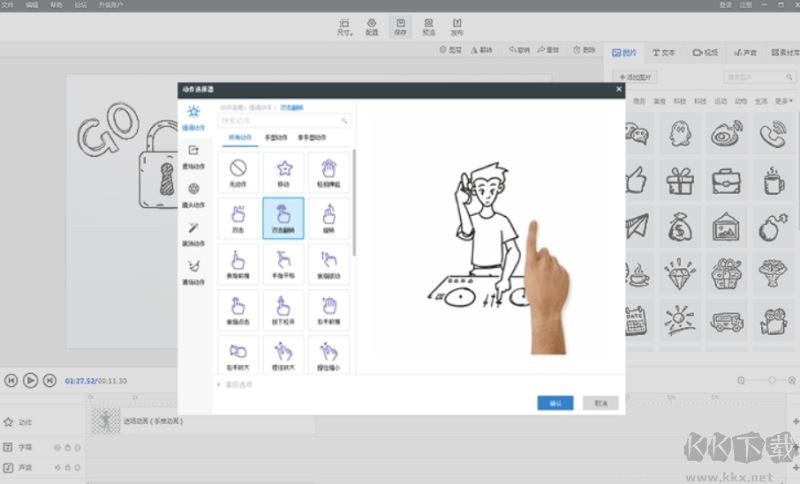The height and width of the screenshot is (484, 800).
Task: Click the Preview icon in top toolbar
Action: click(429, 27)
